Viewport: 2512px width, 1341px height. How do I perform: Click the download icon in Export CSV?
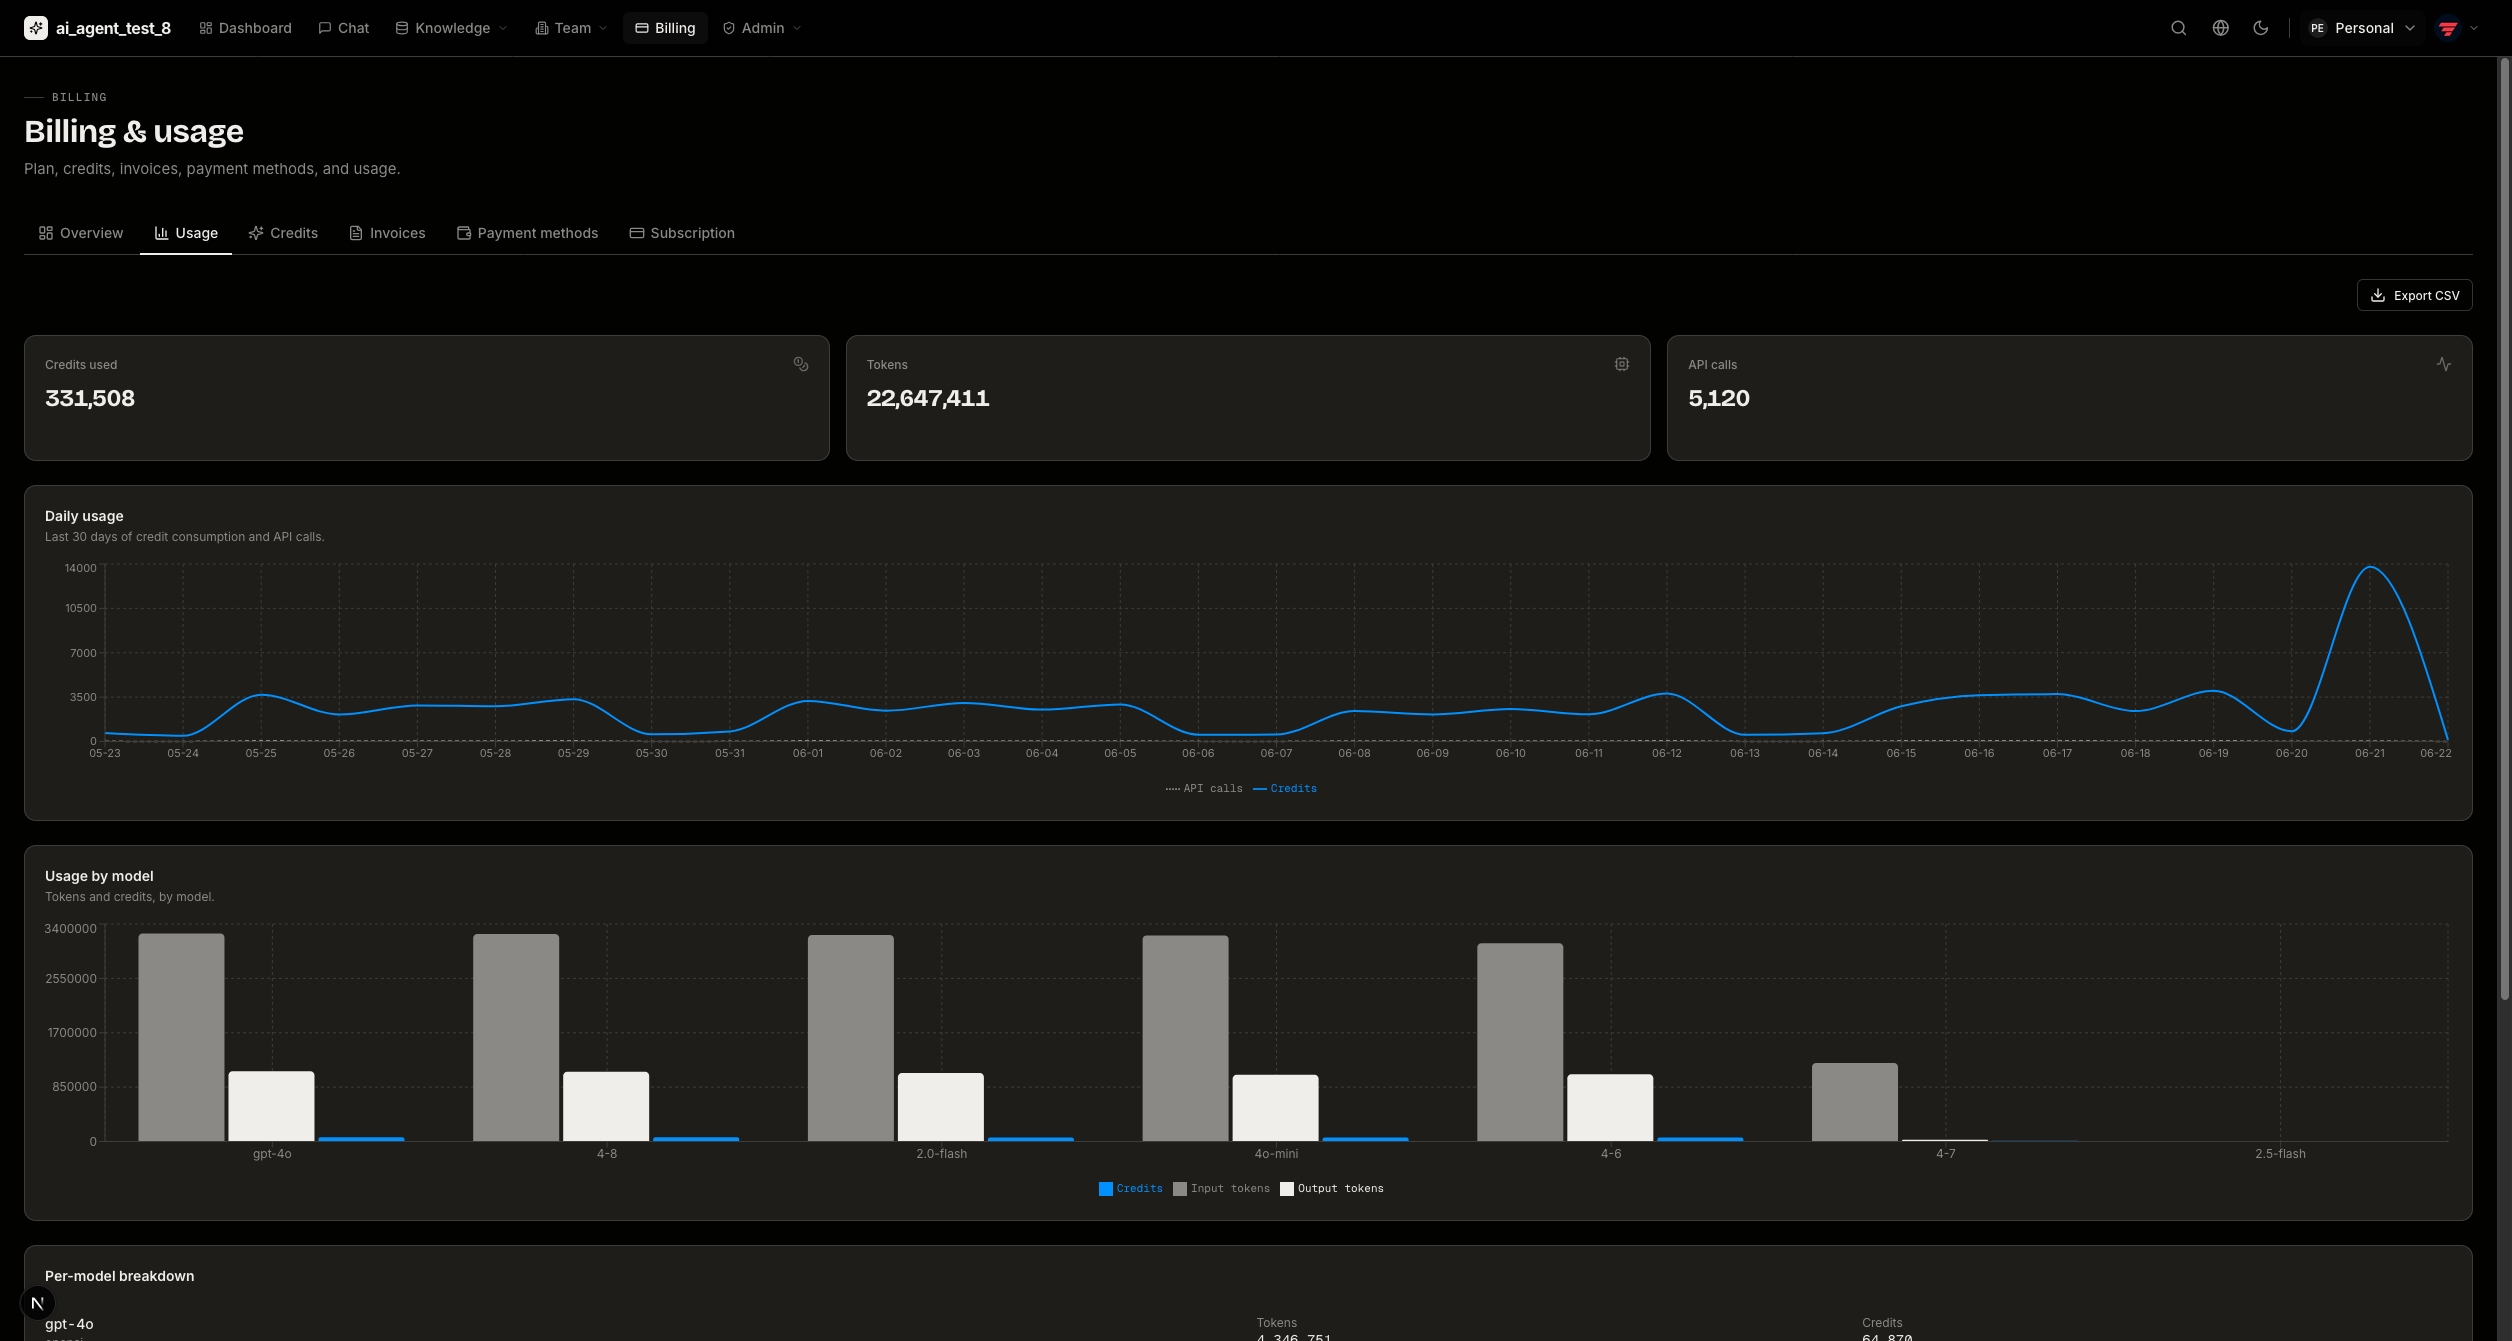pos(2378,295)
